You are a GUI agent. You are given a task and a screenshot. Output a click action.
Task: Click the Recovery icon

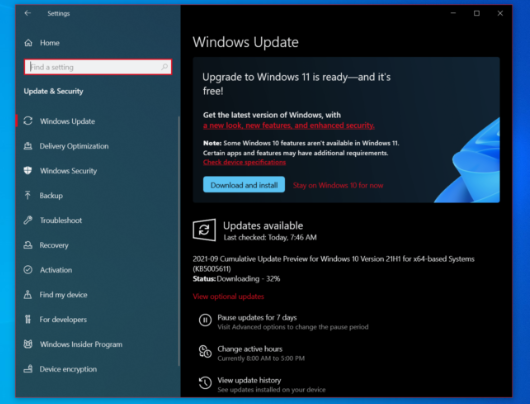tap(28, 245)
